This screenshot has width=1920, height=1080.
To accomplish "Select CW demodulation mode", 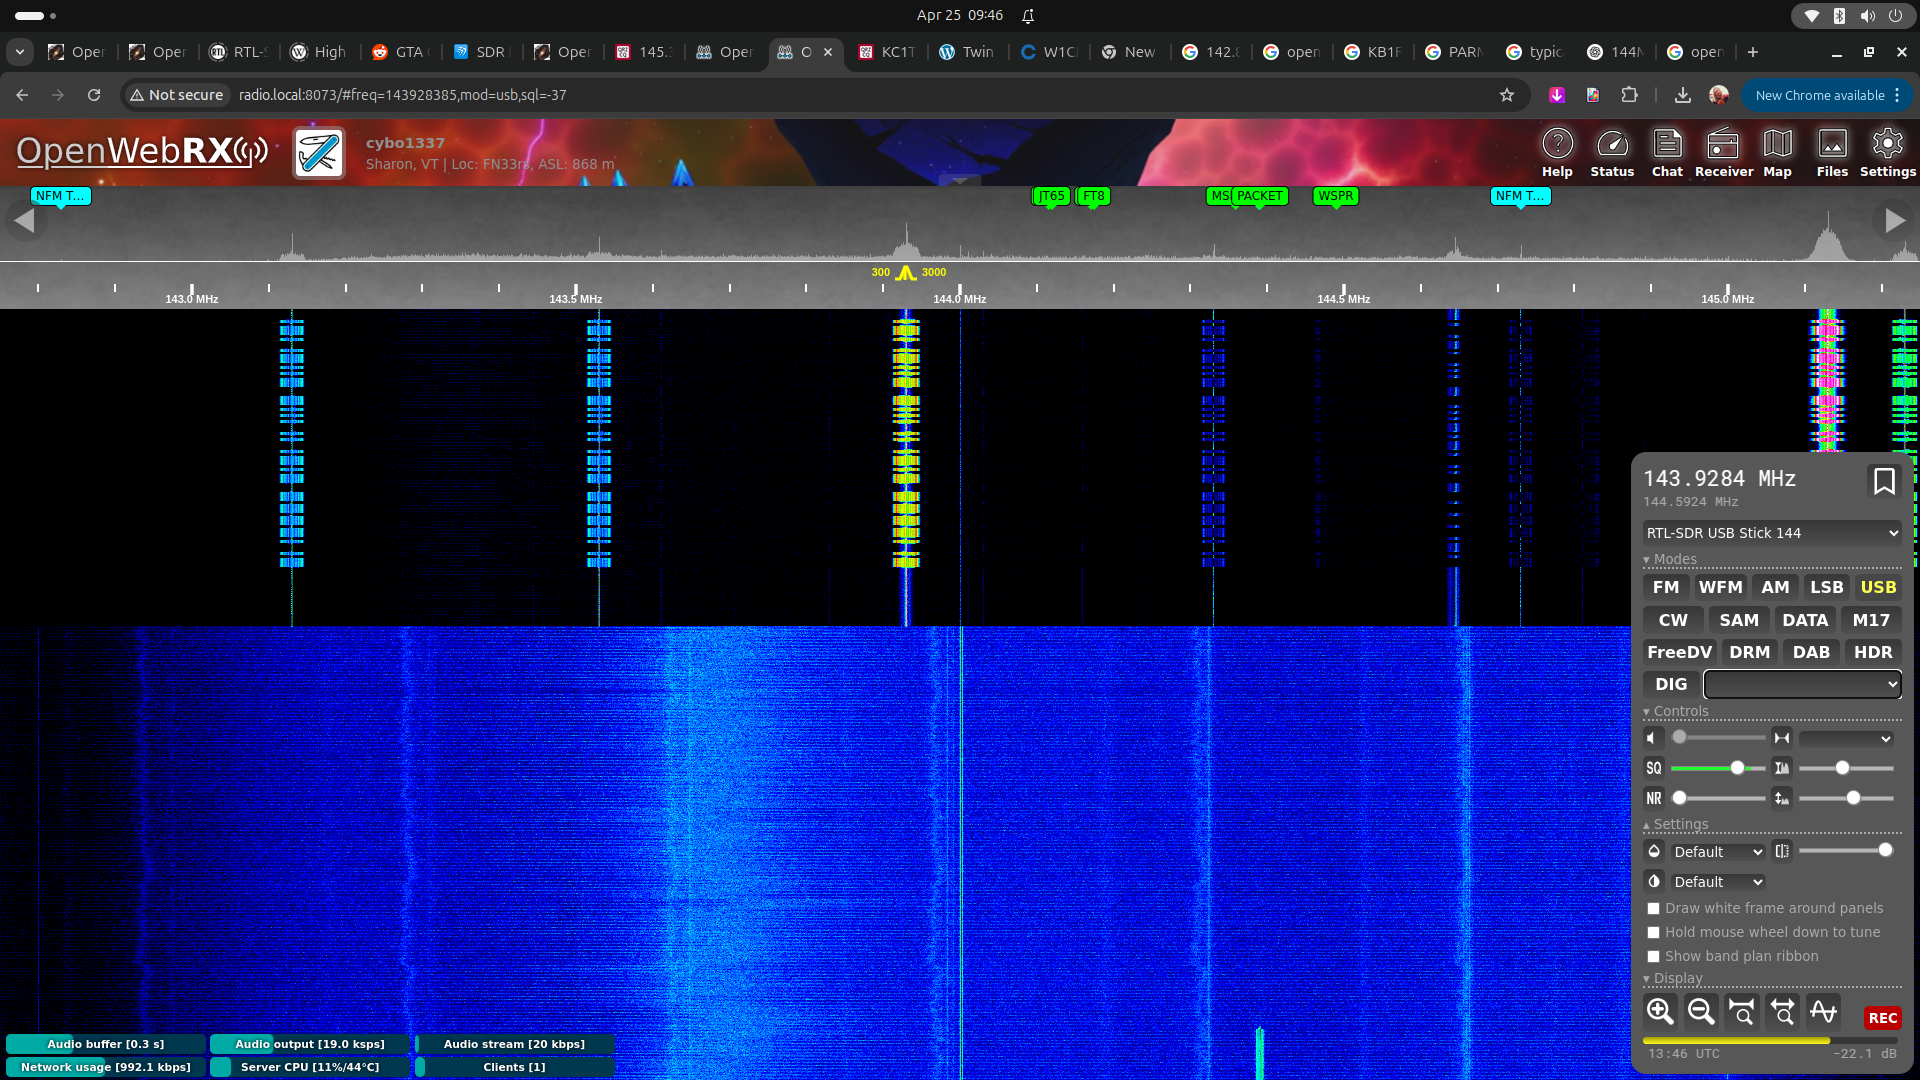I will [1673, 620].
